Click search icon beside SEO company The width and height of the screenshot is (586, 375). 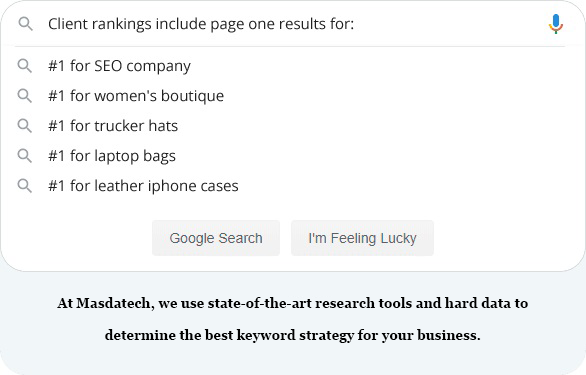25,66
